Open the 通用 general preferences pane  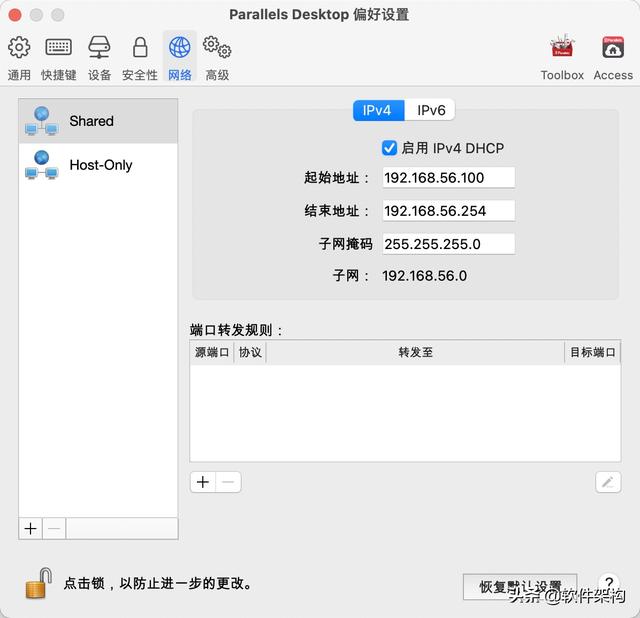tap(19, 57)
